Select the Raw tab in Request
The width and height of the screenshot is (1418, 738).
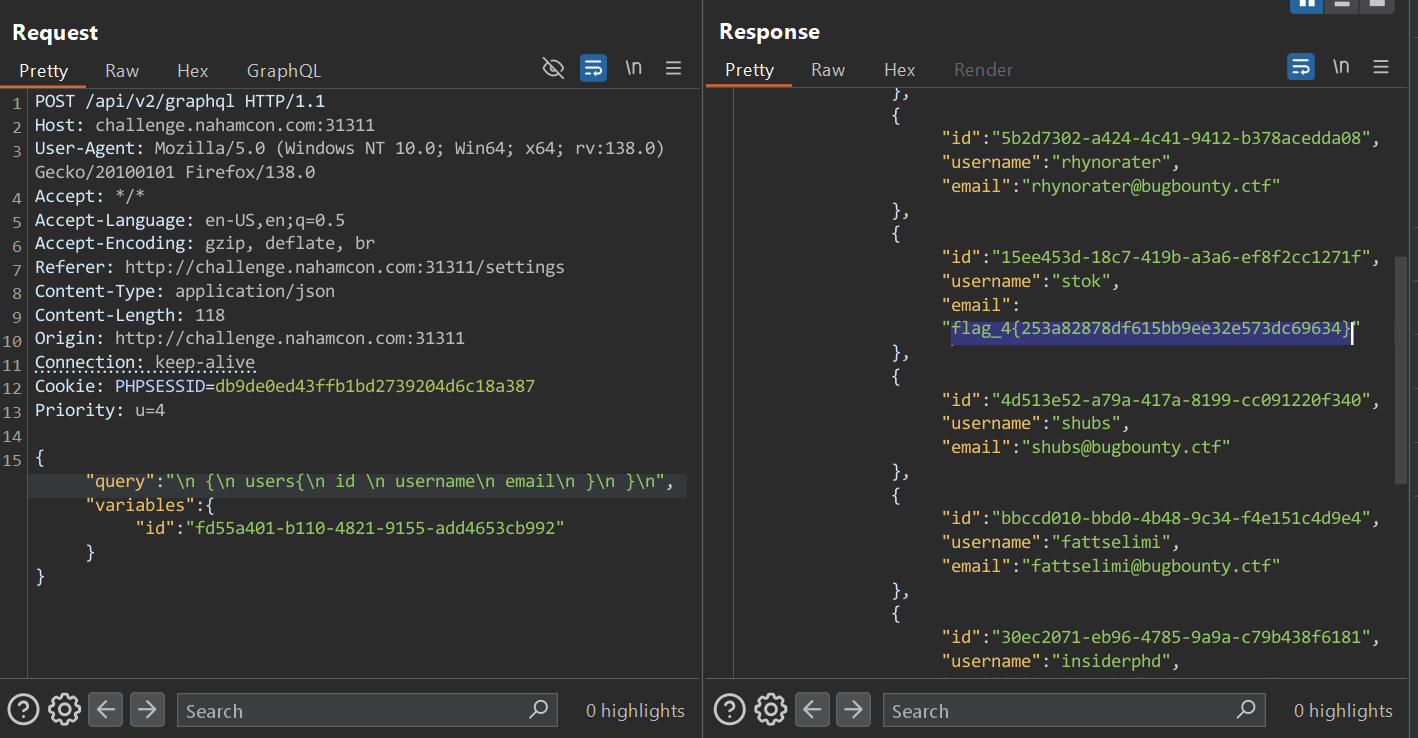pos(122,70)
